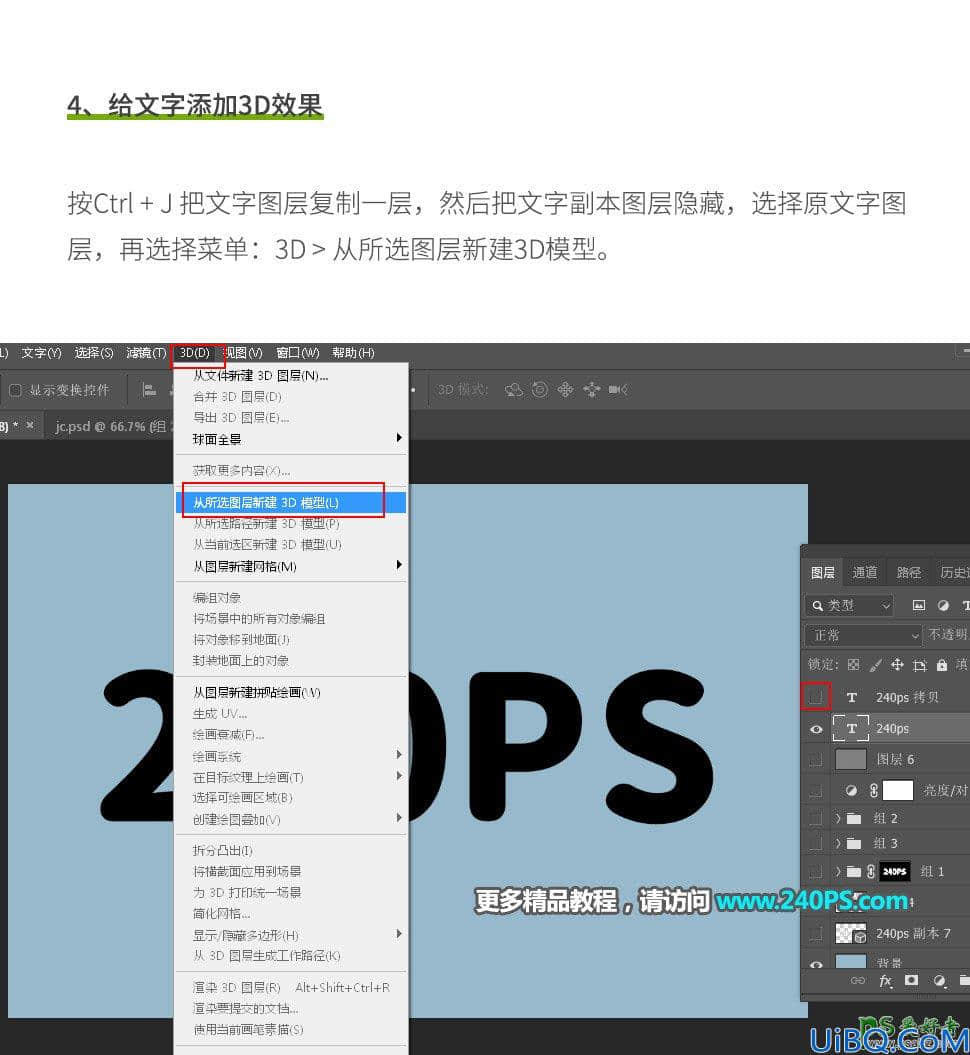Show the 组 3 group visibility box
970x1055 pixels.
click(x=816, y=843)
